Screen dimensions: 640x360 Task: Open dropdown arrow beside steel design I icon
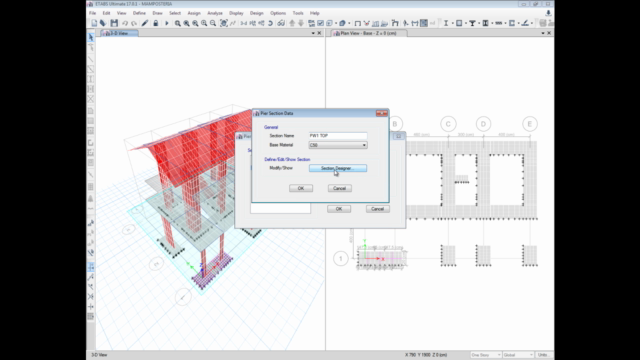tap(452, 23)
